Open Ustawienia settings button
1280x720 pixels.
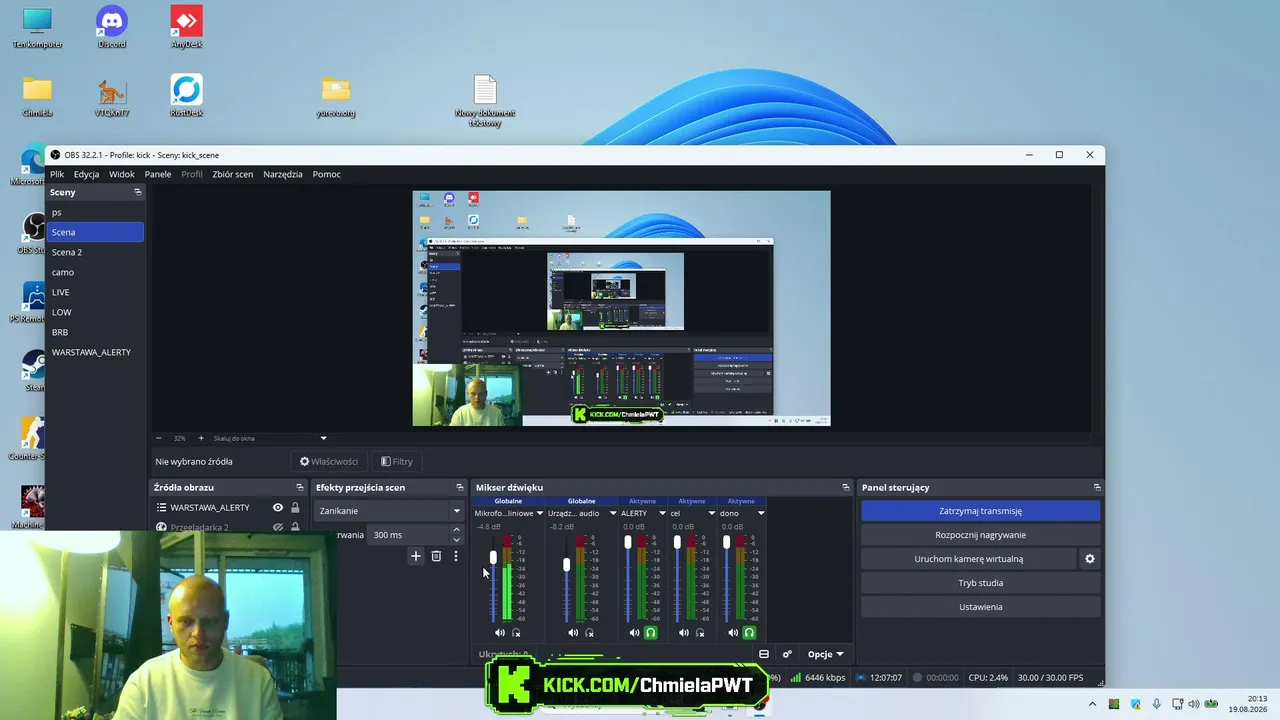coord(980,607)
